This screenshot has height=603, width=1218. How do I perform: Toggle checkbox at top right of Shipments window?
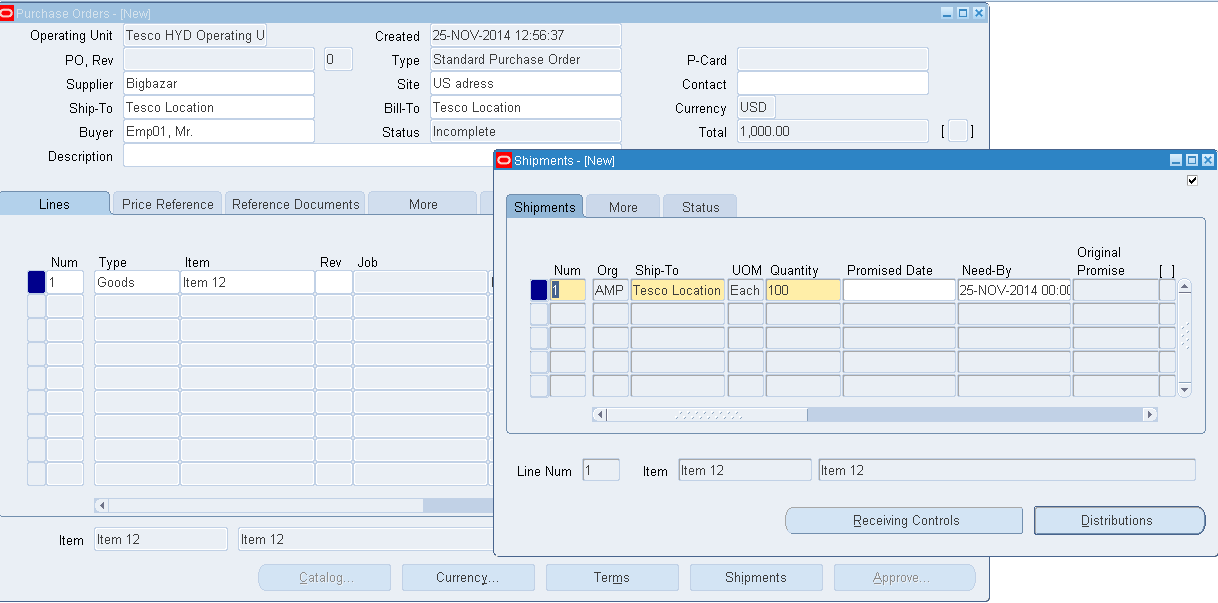pos(1192,180)
